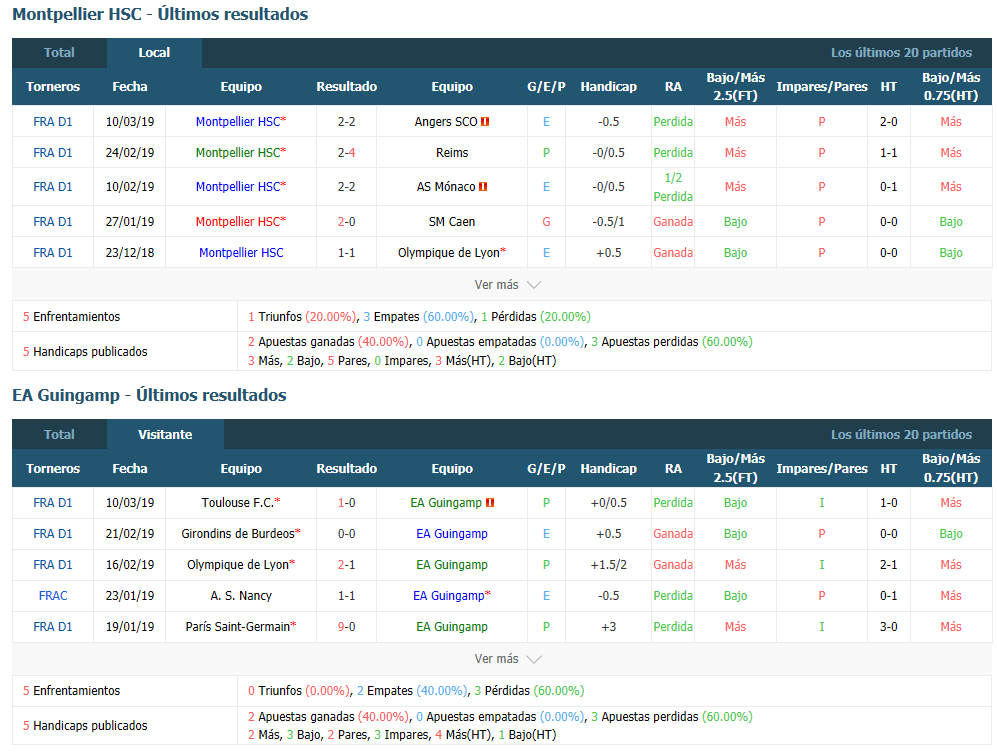997x754 pixels.
Task: Click 'Los últimos 20 partidos' in EA Guingamp section
Action: click(x=901, y=434)
